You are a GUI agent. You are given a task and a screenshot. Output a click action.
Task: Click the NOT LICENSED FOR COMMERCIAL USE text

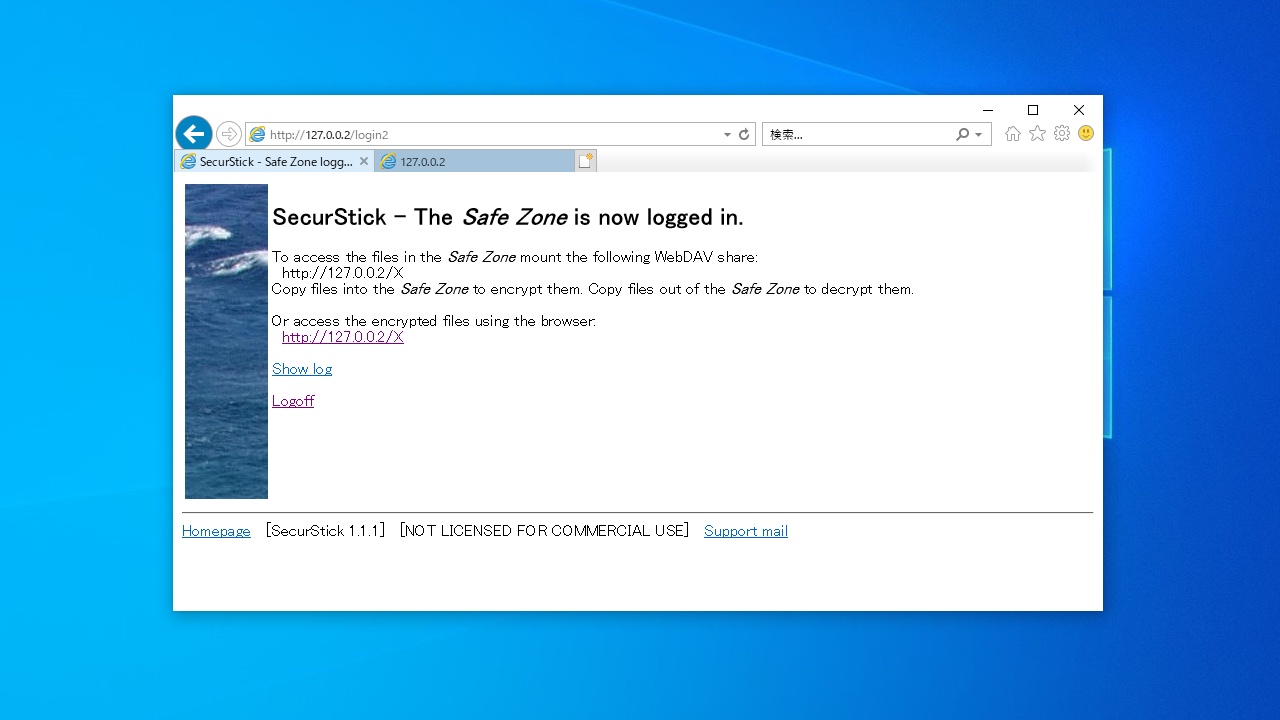click(x=544, y=531)
